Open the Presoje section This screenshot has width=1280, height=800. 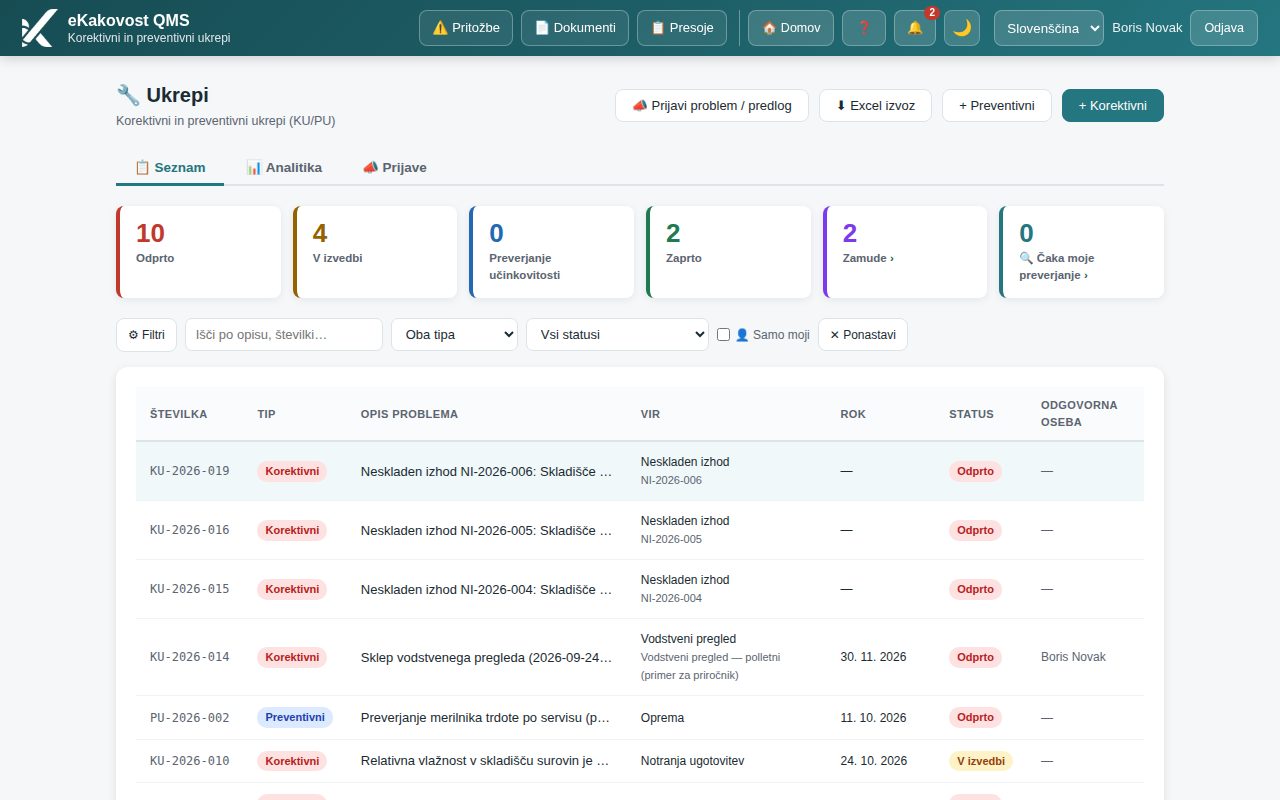[682, 28]
